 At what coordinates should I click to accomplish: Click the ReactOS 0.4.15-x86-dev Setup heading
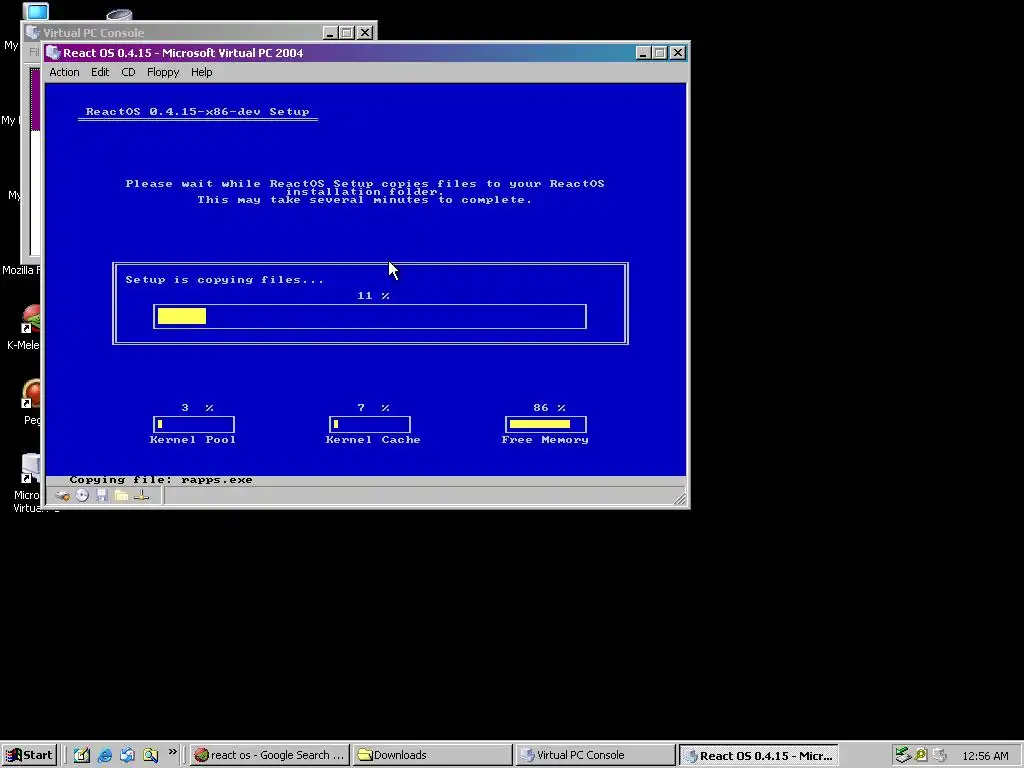197,112
